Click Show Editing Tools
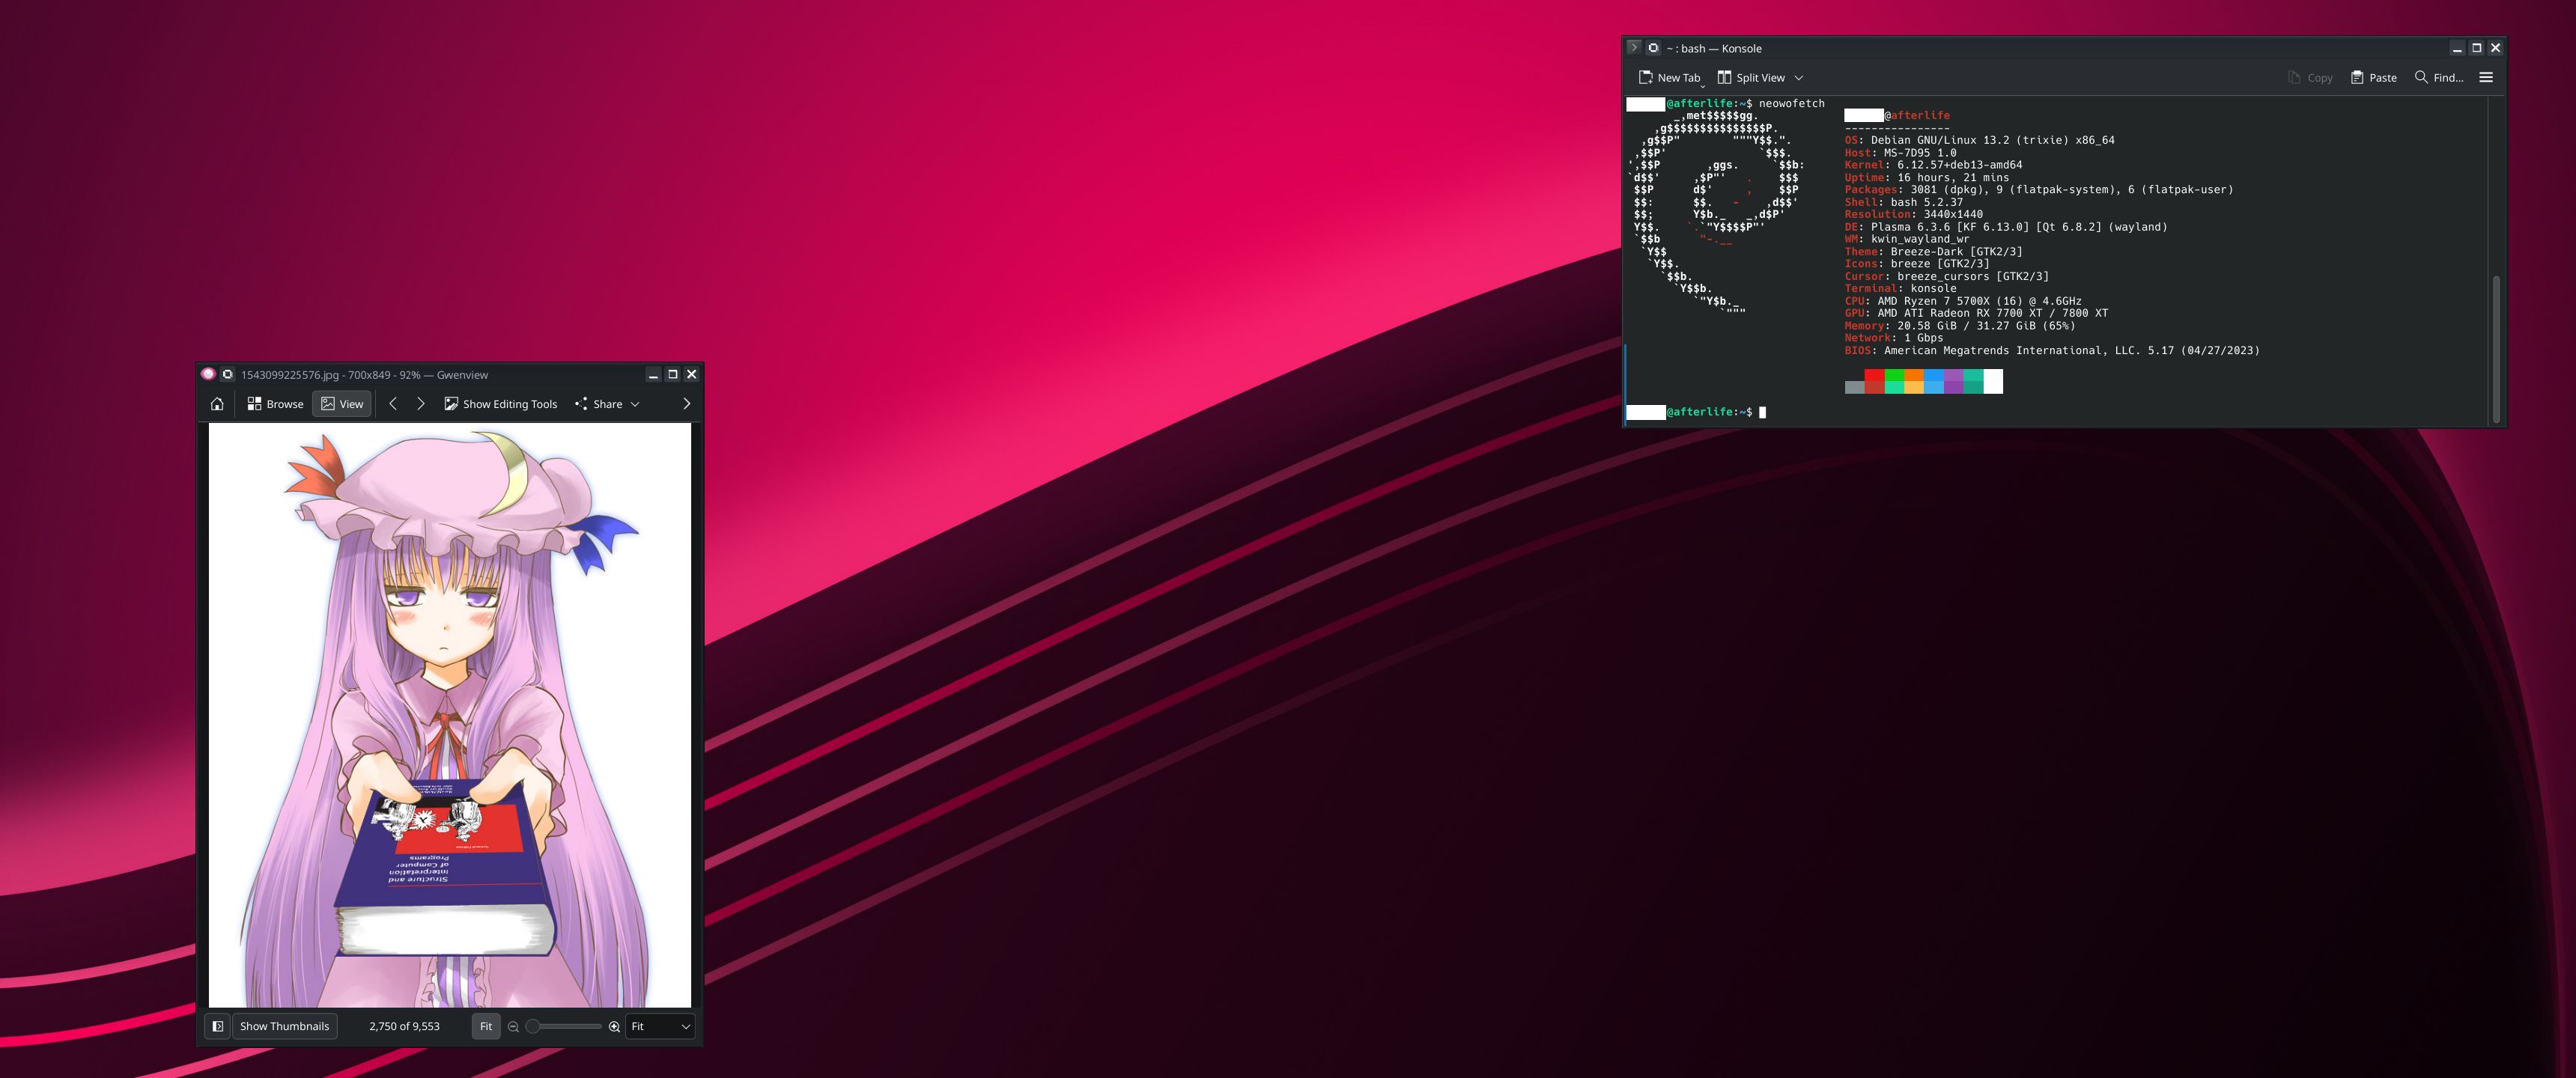2576x1078 pixels. [x=500, y=404]
